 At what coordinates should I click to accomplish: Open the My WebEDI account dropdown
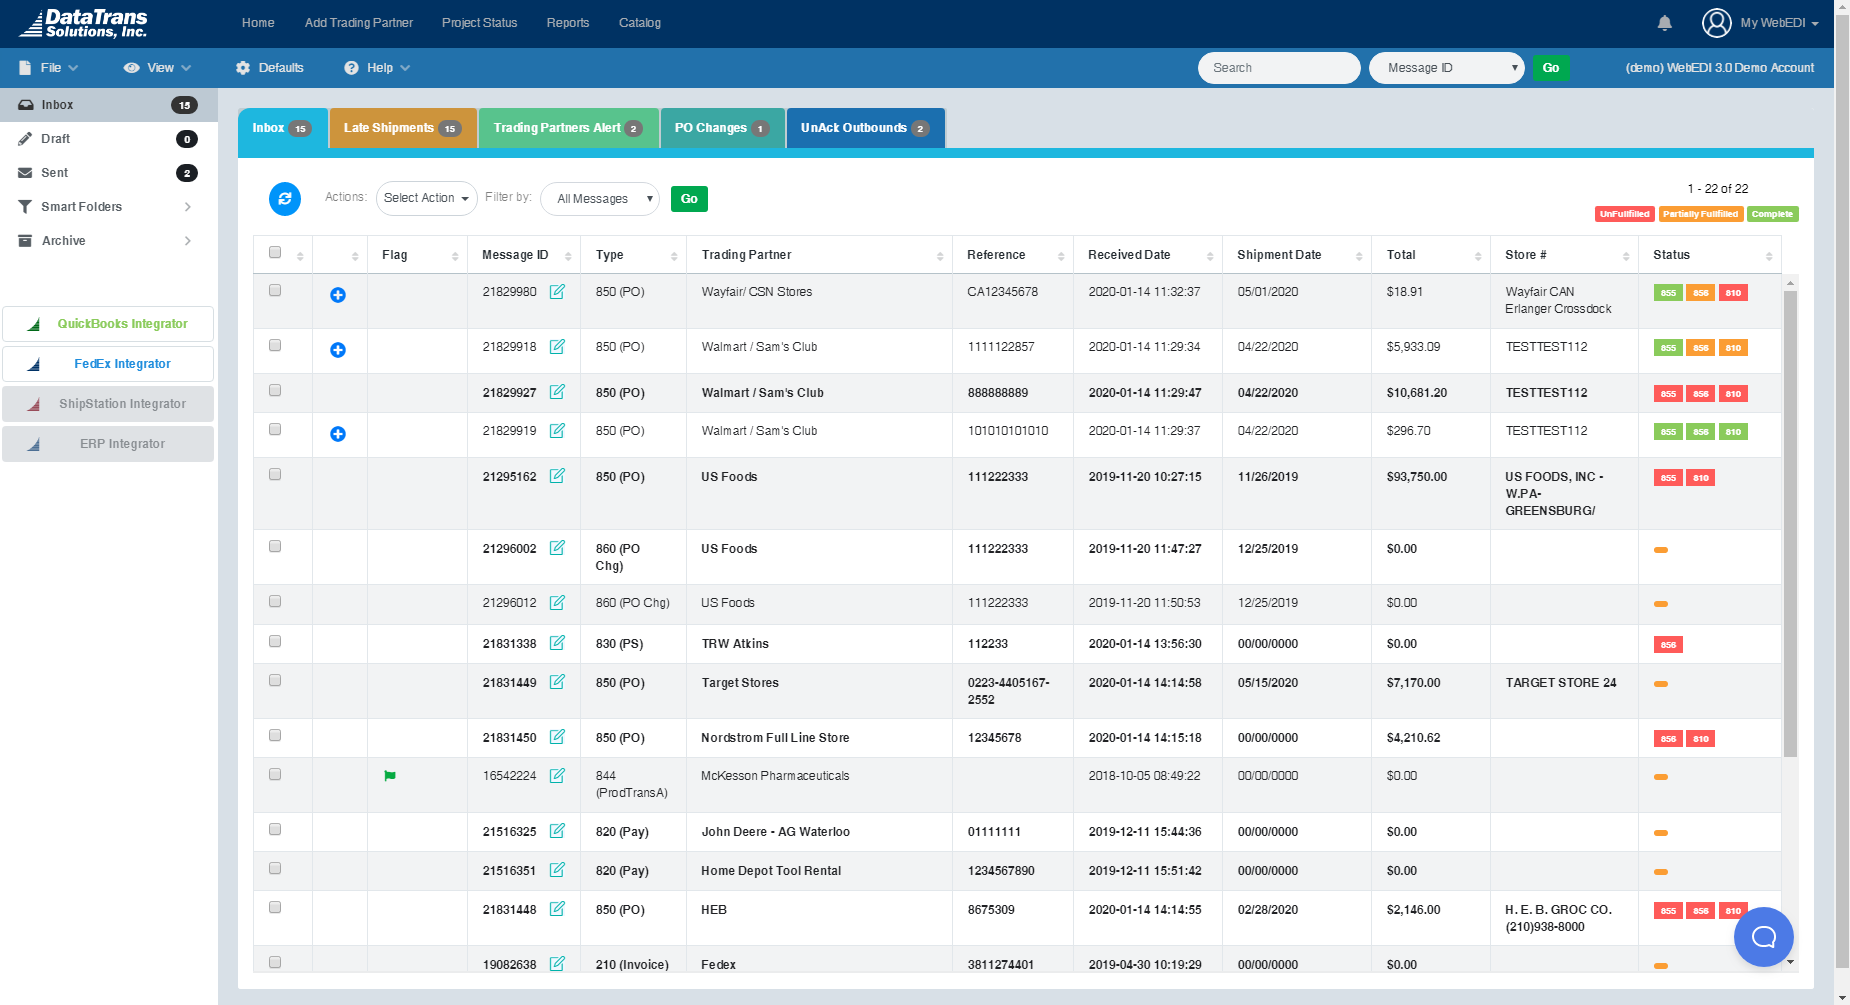[x=1779, y=23]
